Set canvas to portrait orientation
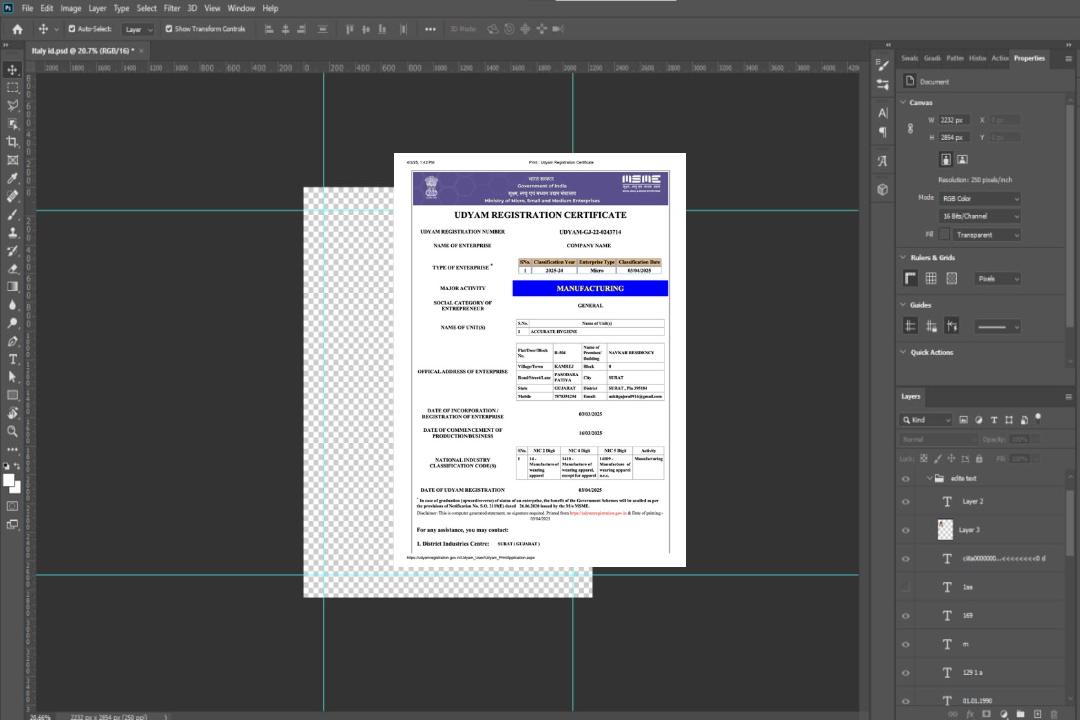This screenshot has width=1080, height=720. [946, 159]
